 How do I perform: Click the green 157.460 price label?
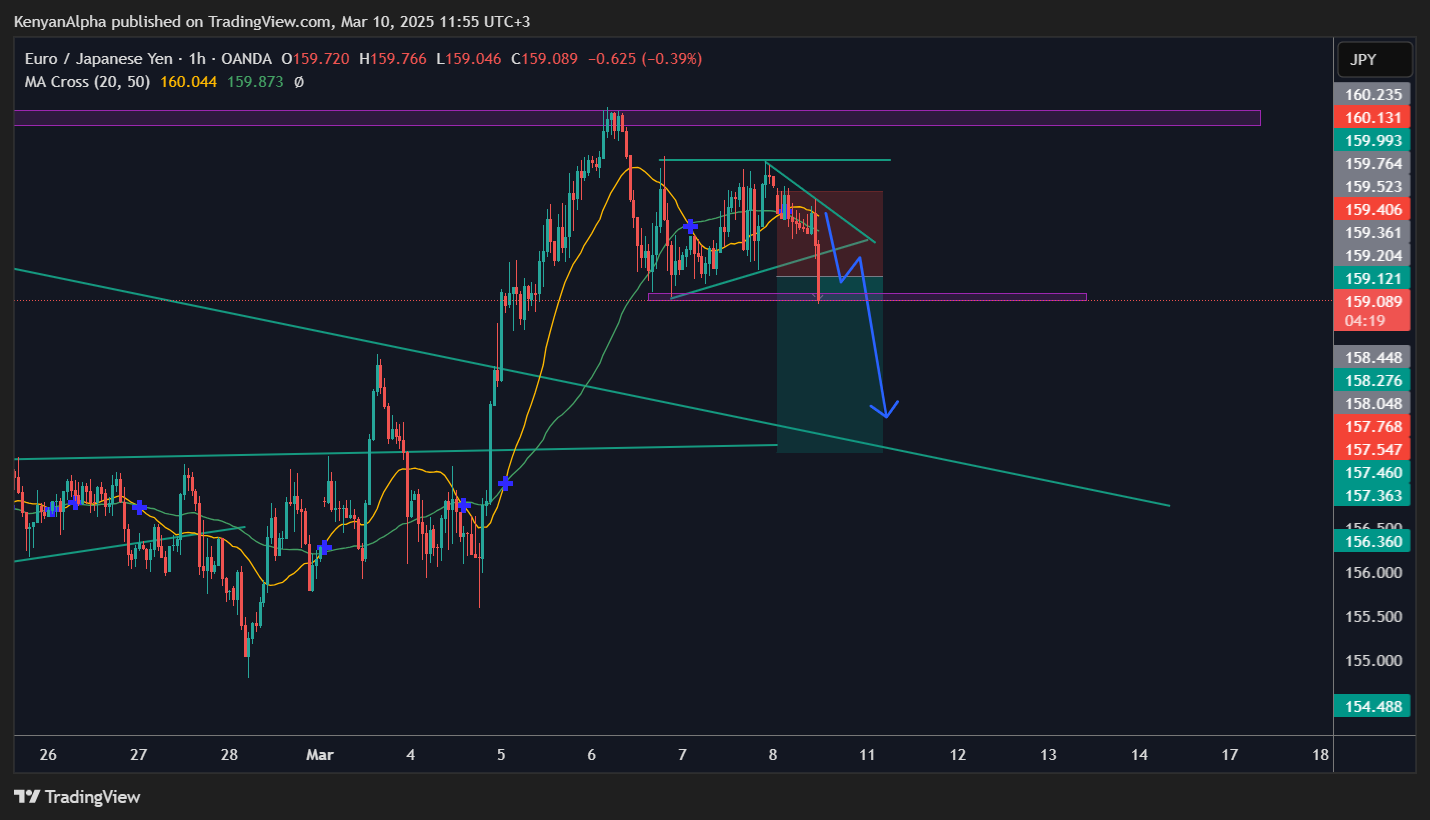(x=1373, y=472)
